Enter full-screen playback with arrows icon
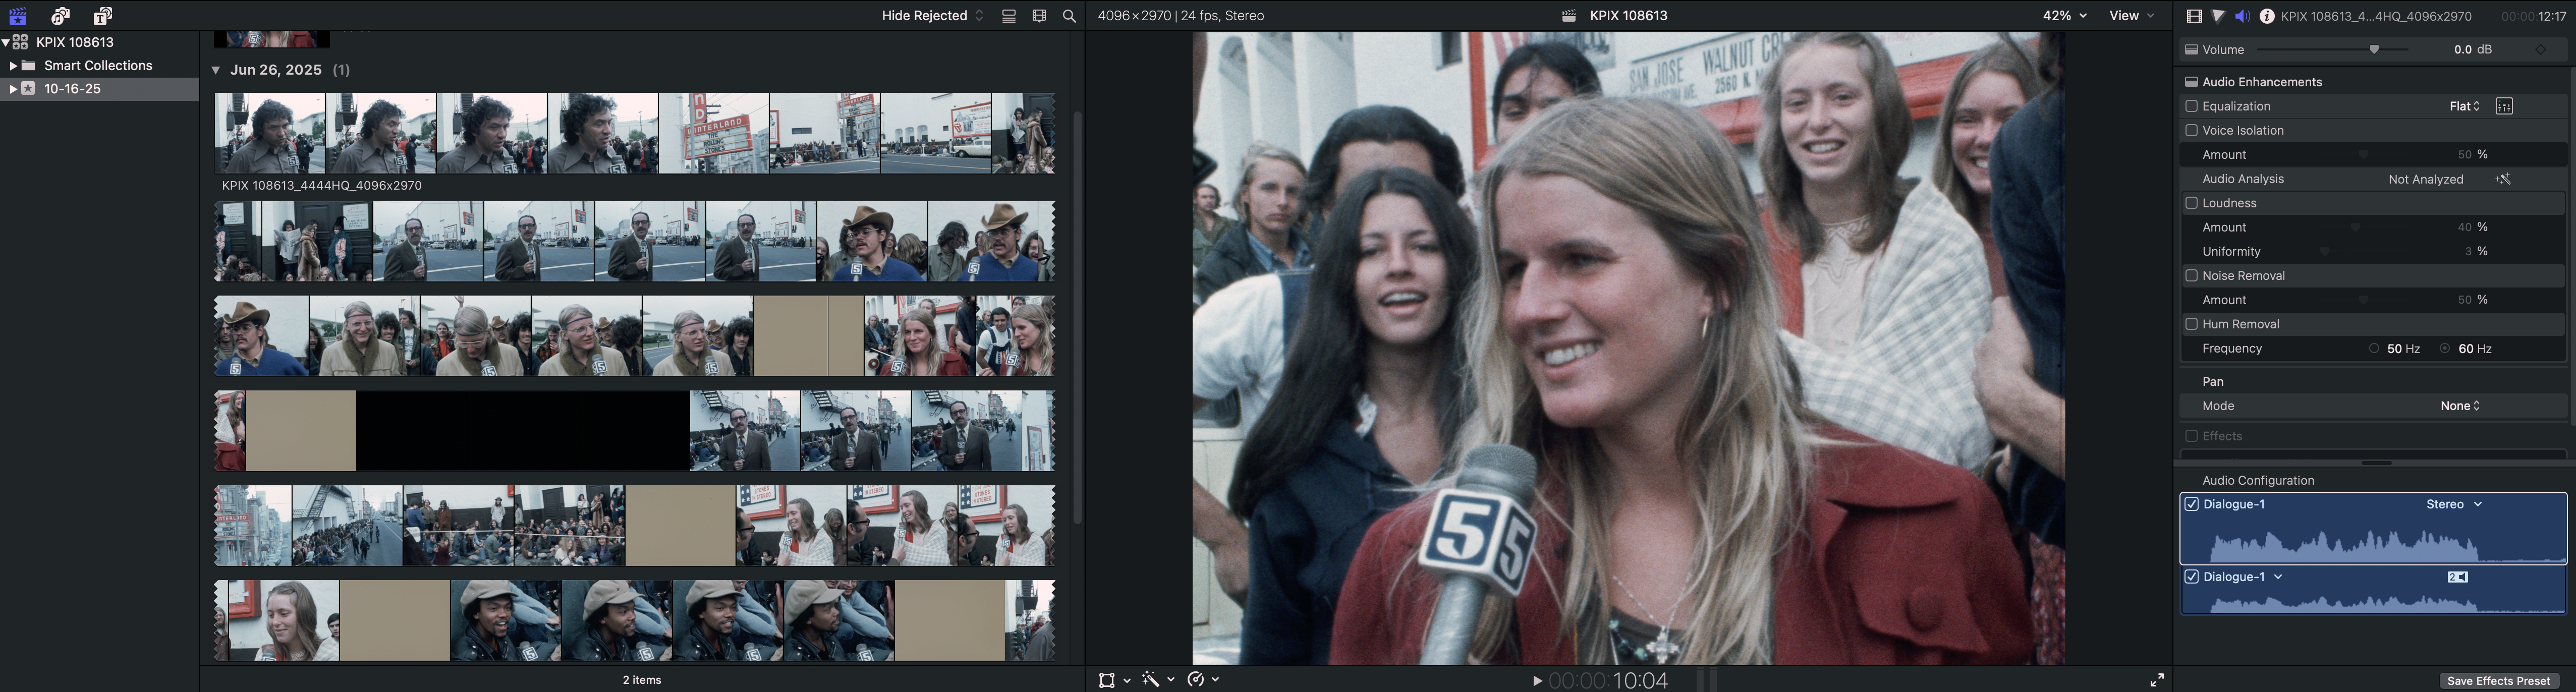The width and height of the screenshot is (2576, 692). (2157, 680)
